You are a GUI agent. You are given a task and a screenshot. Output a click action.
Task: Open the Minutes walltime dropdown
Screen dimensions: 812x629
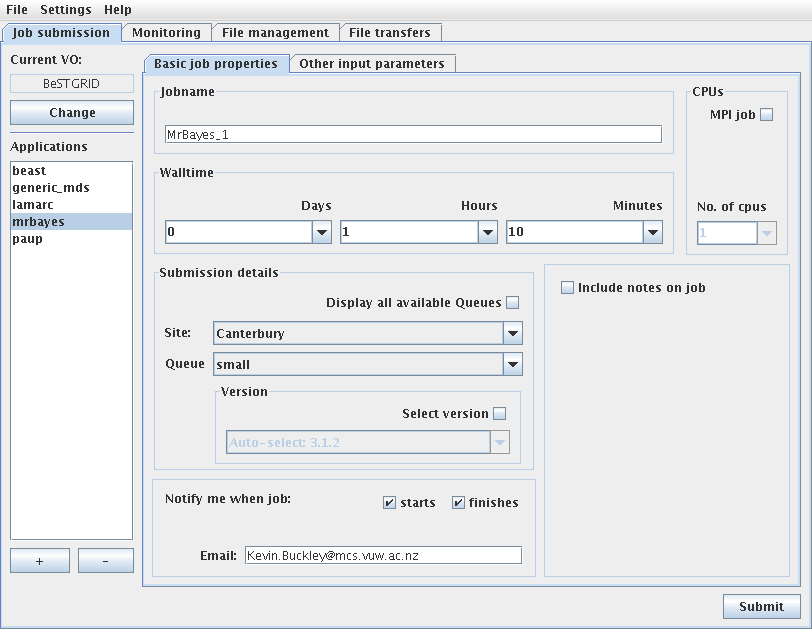tap(653, 232)
